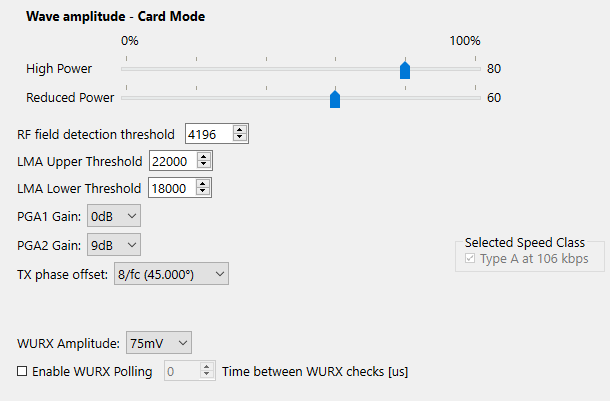Click the High Power slider handle

pyautogui.click(x=405, y=69)
